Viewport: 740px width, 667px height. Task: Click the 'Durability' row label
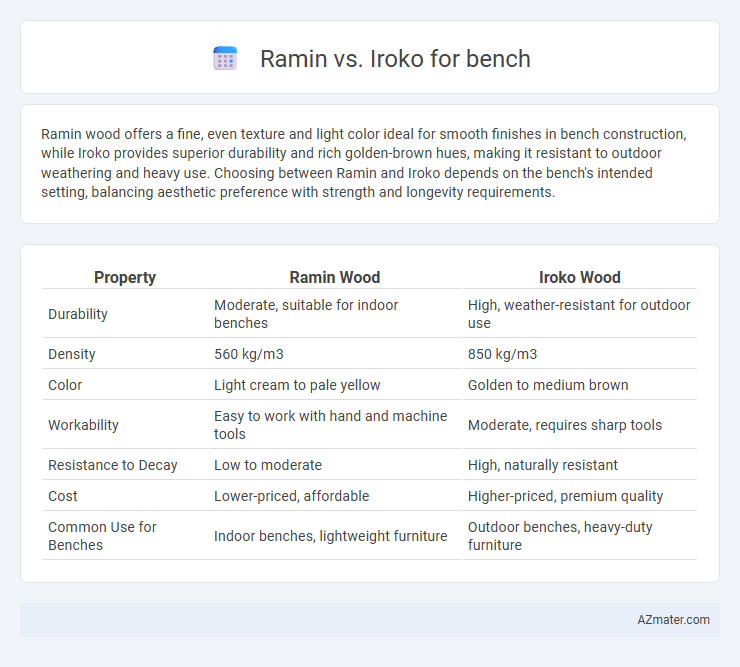tap(78, 314)
